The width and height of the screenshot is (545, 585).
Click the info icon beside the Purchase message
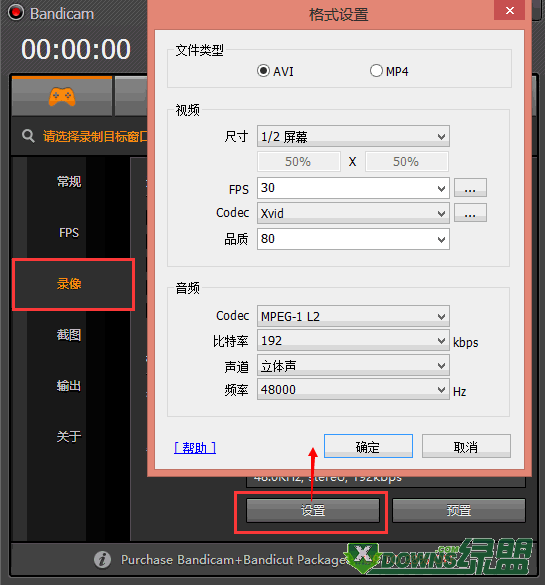click(102, 560)
